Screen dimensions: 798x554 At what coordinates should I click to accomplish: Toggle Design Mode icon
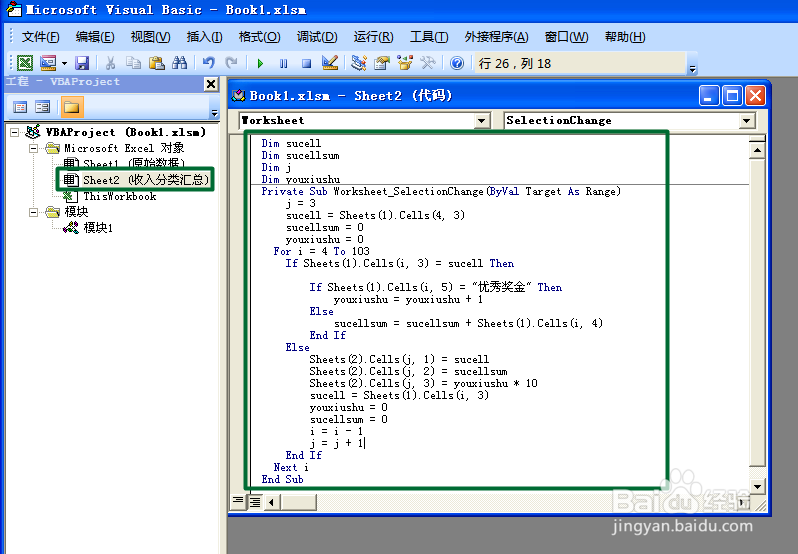(330, 63)
